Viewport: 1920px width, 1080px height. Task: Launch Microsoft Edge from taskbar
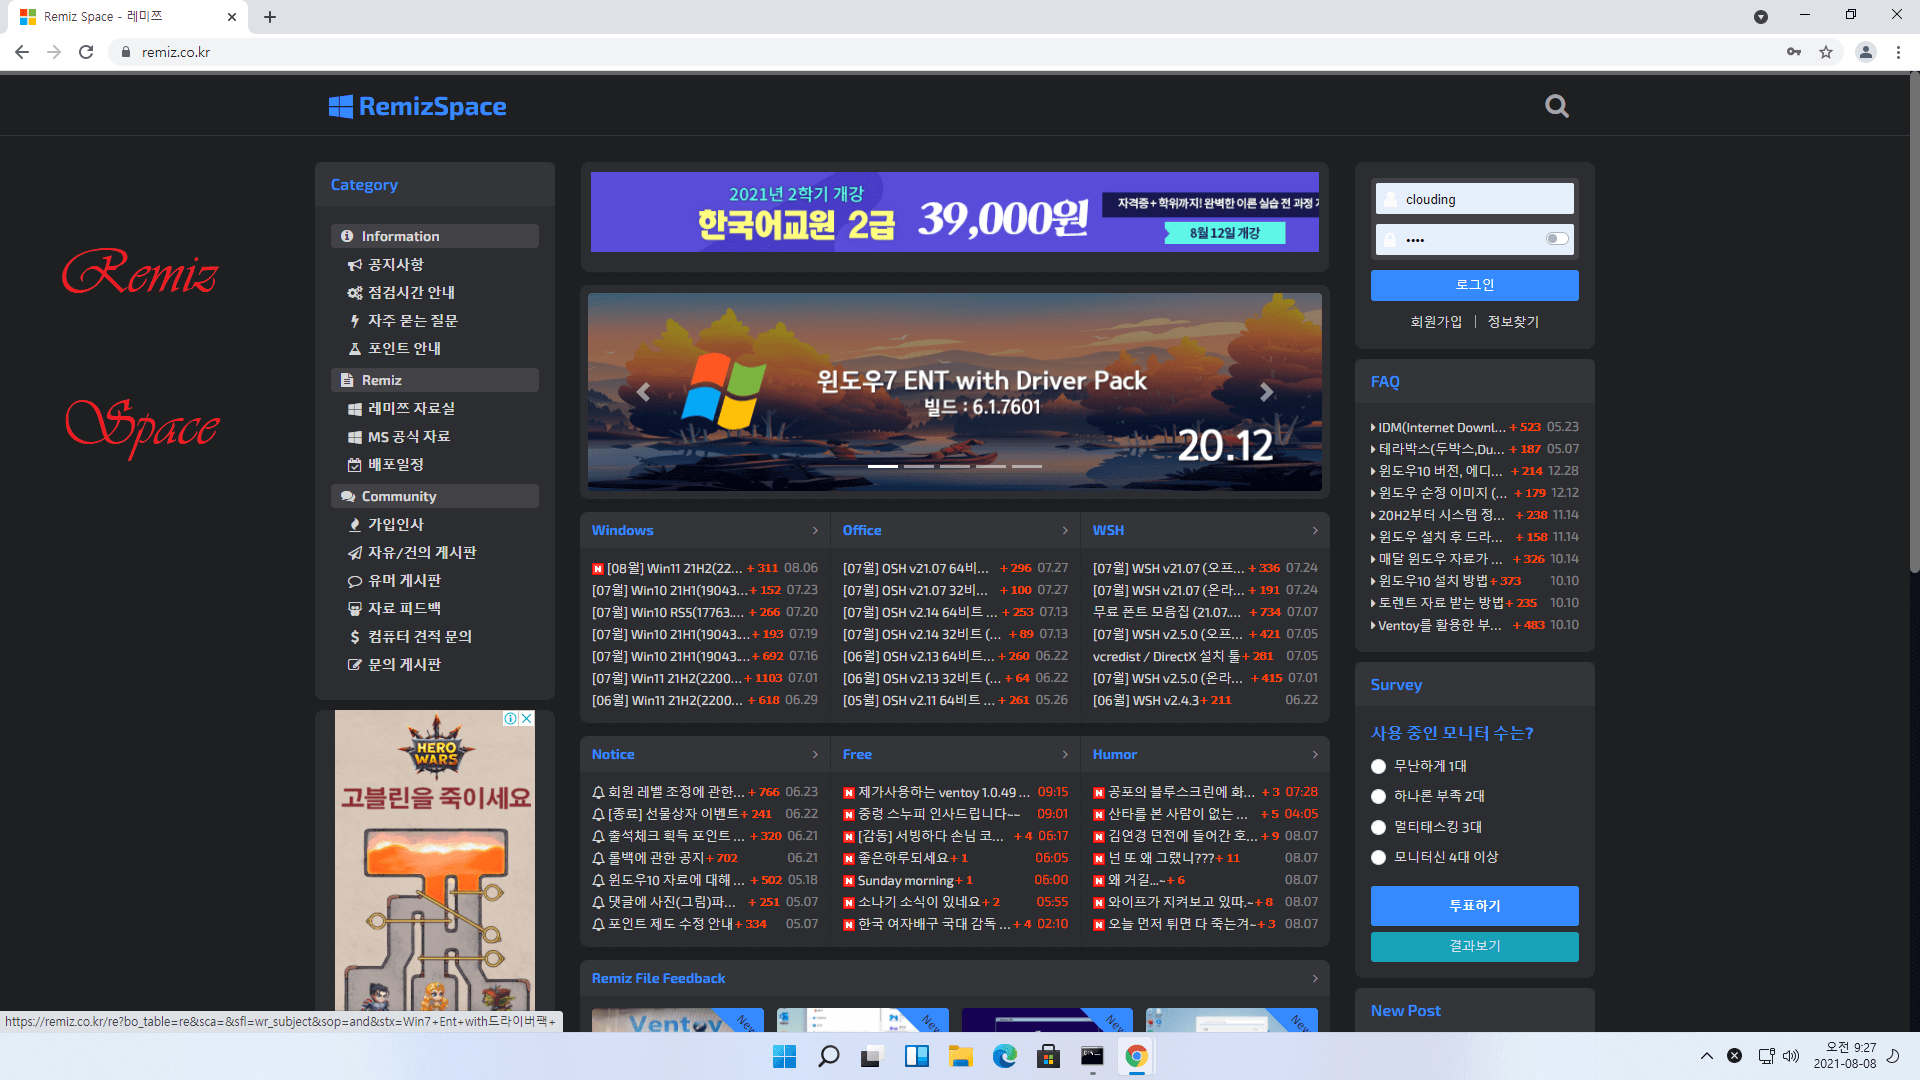tap(1005, 1056)
